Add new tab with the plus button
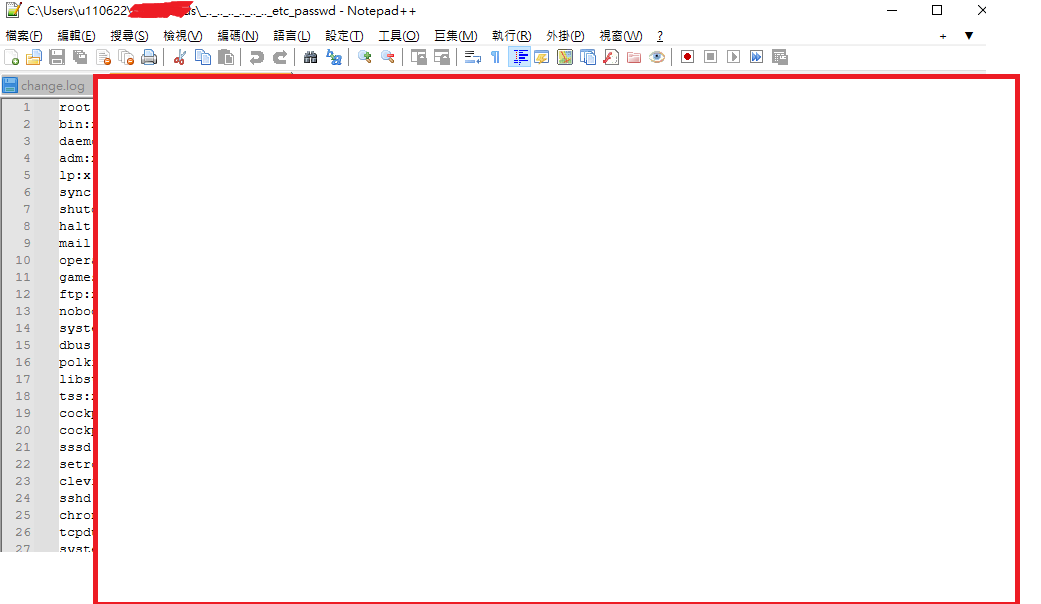Image resolution: width=1041 pixels, height=604 pixels. [x=943, y=37]
